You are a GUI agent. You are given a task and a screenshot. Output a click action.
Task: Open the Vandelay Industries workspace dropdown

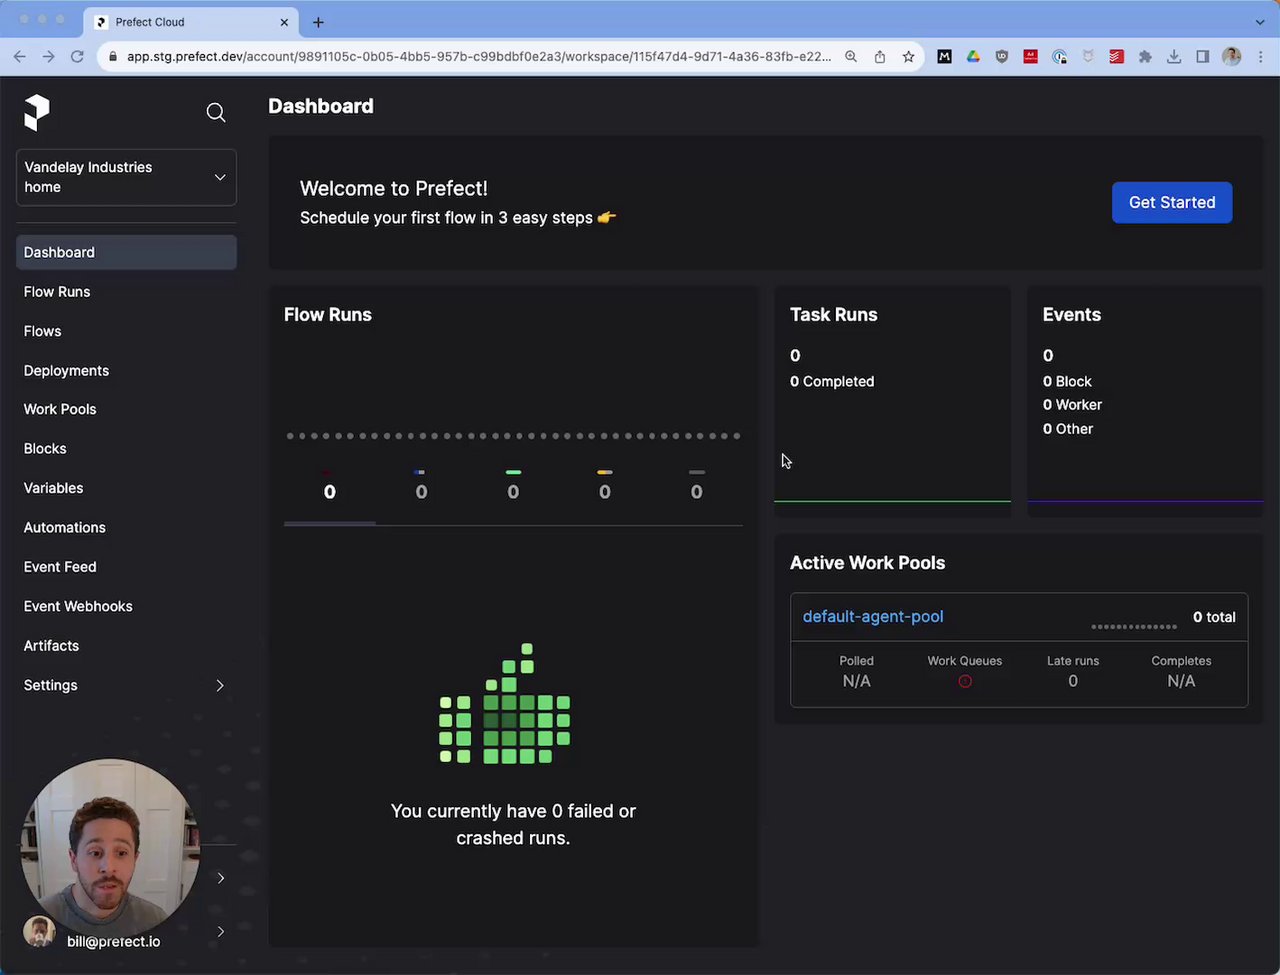(126, 177)
